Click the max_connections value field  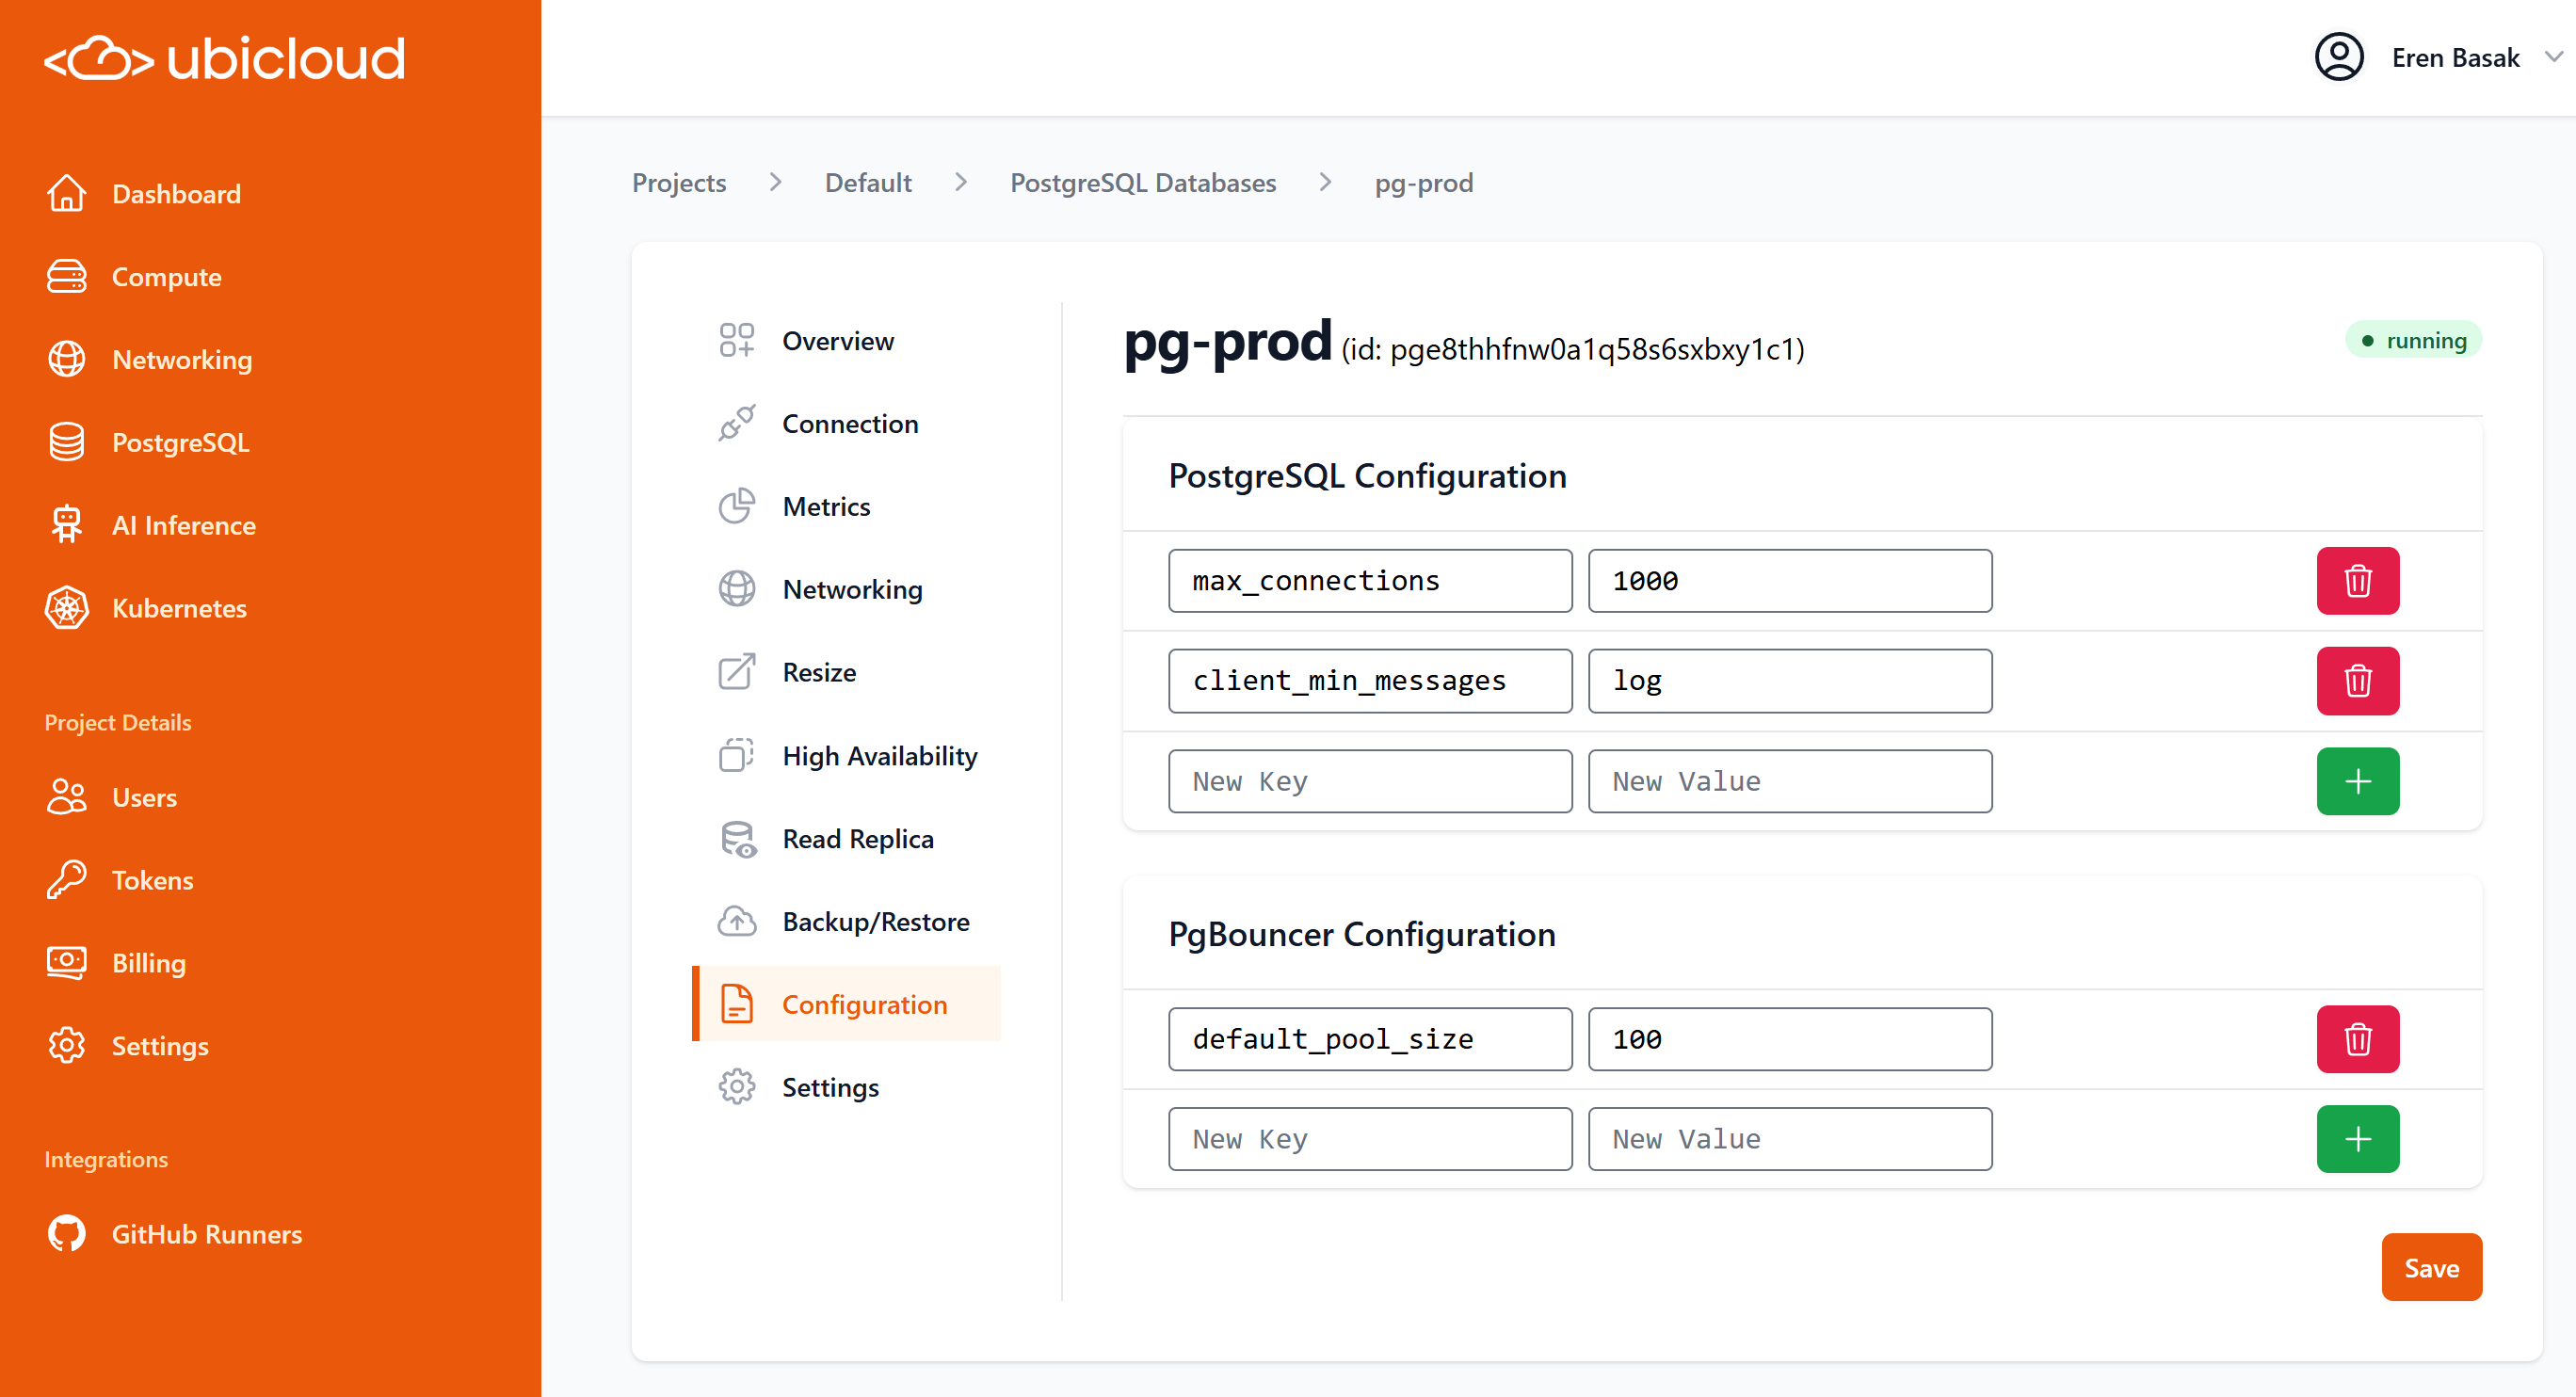point(1789,581)
